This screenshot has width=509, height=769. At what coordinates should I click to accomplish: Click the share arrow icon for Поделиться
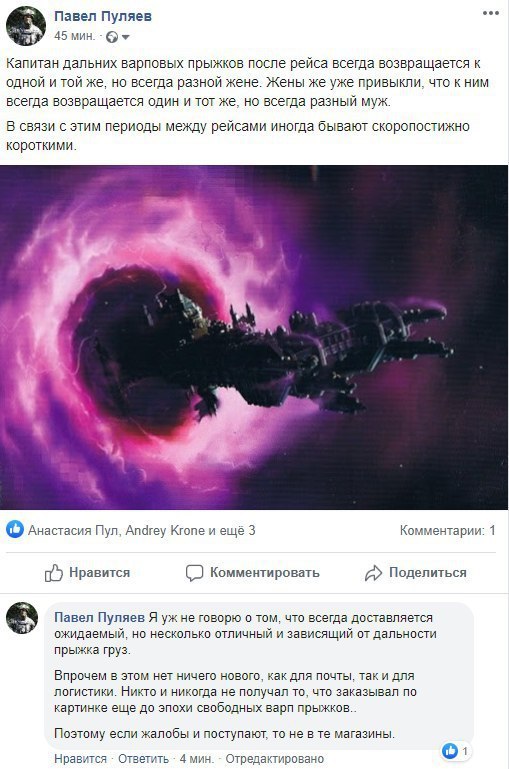[x=374, y=573]
